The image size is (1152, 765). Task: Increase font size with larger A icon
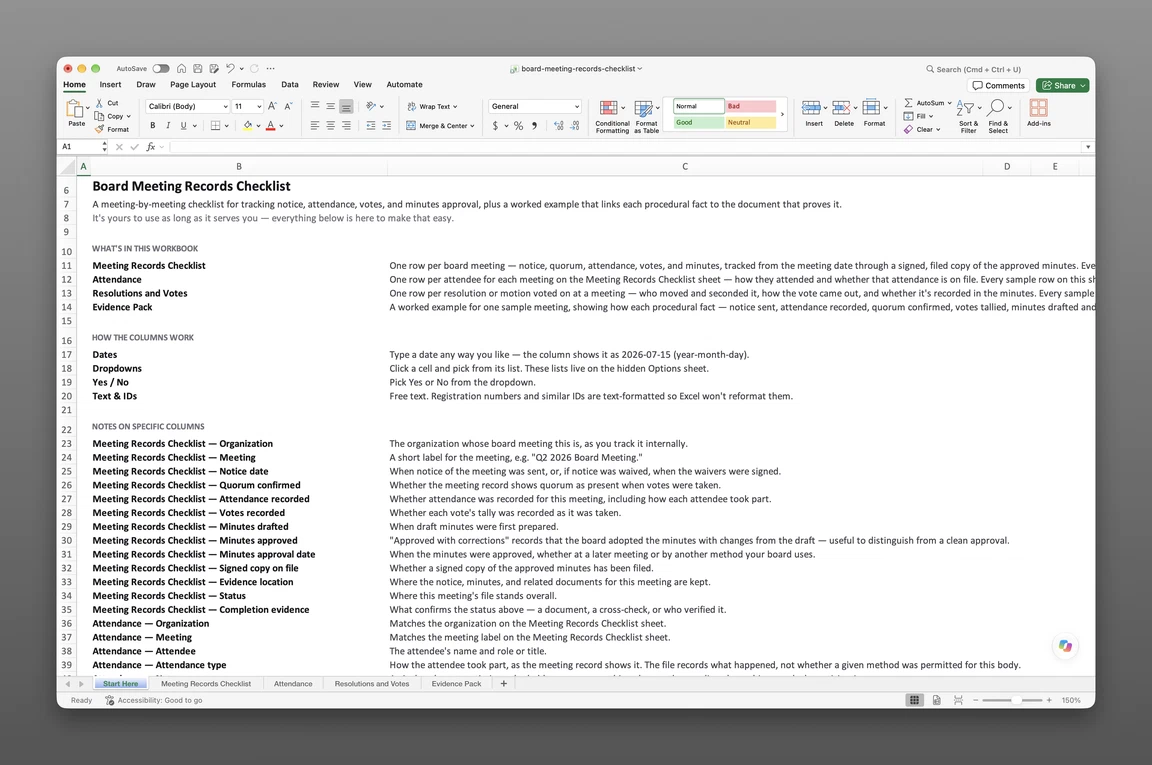click(272, 107)
